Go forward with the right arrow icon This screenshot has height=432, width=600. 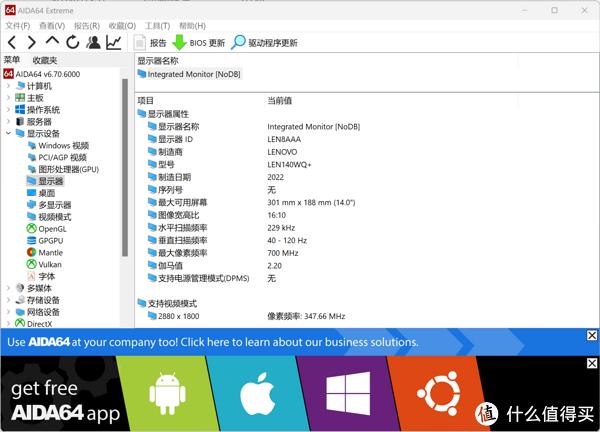(32, 42)
